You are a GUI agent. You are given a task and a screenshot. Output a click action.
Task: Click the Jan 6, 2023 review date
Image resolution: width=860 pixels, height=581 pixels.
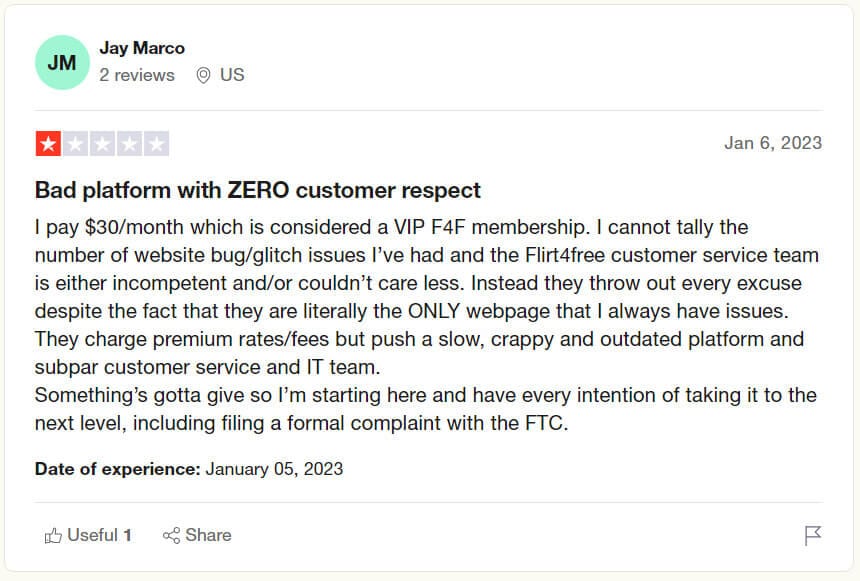(x=773, y=143)
